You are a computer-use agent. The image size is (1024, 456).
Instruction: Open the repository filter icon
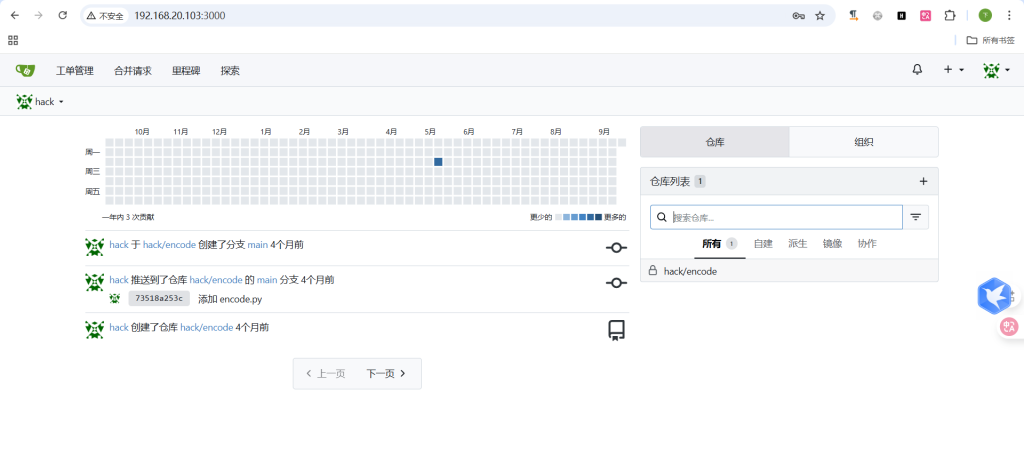(x=915, y=217)
